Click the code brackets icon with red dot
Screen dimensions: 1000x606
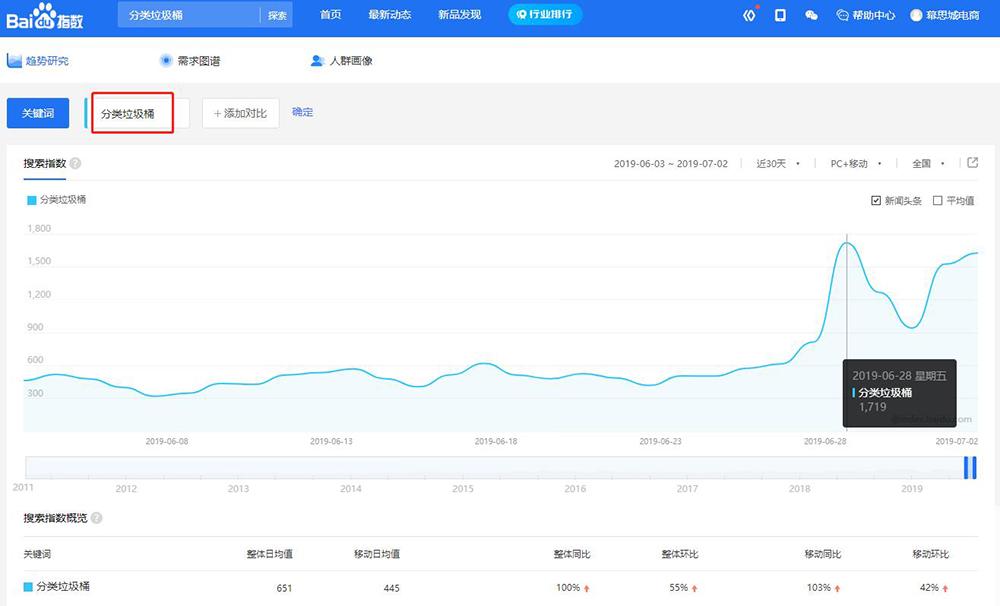pyautogui.click(x=750, y=15)
